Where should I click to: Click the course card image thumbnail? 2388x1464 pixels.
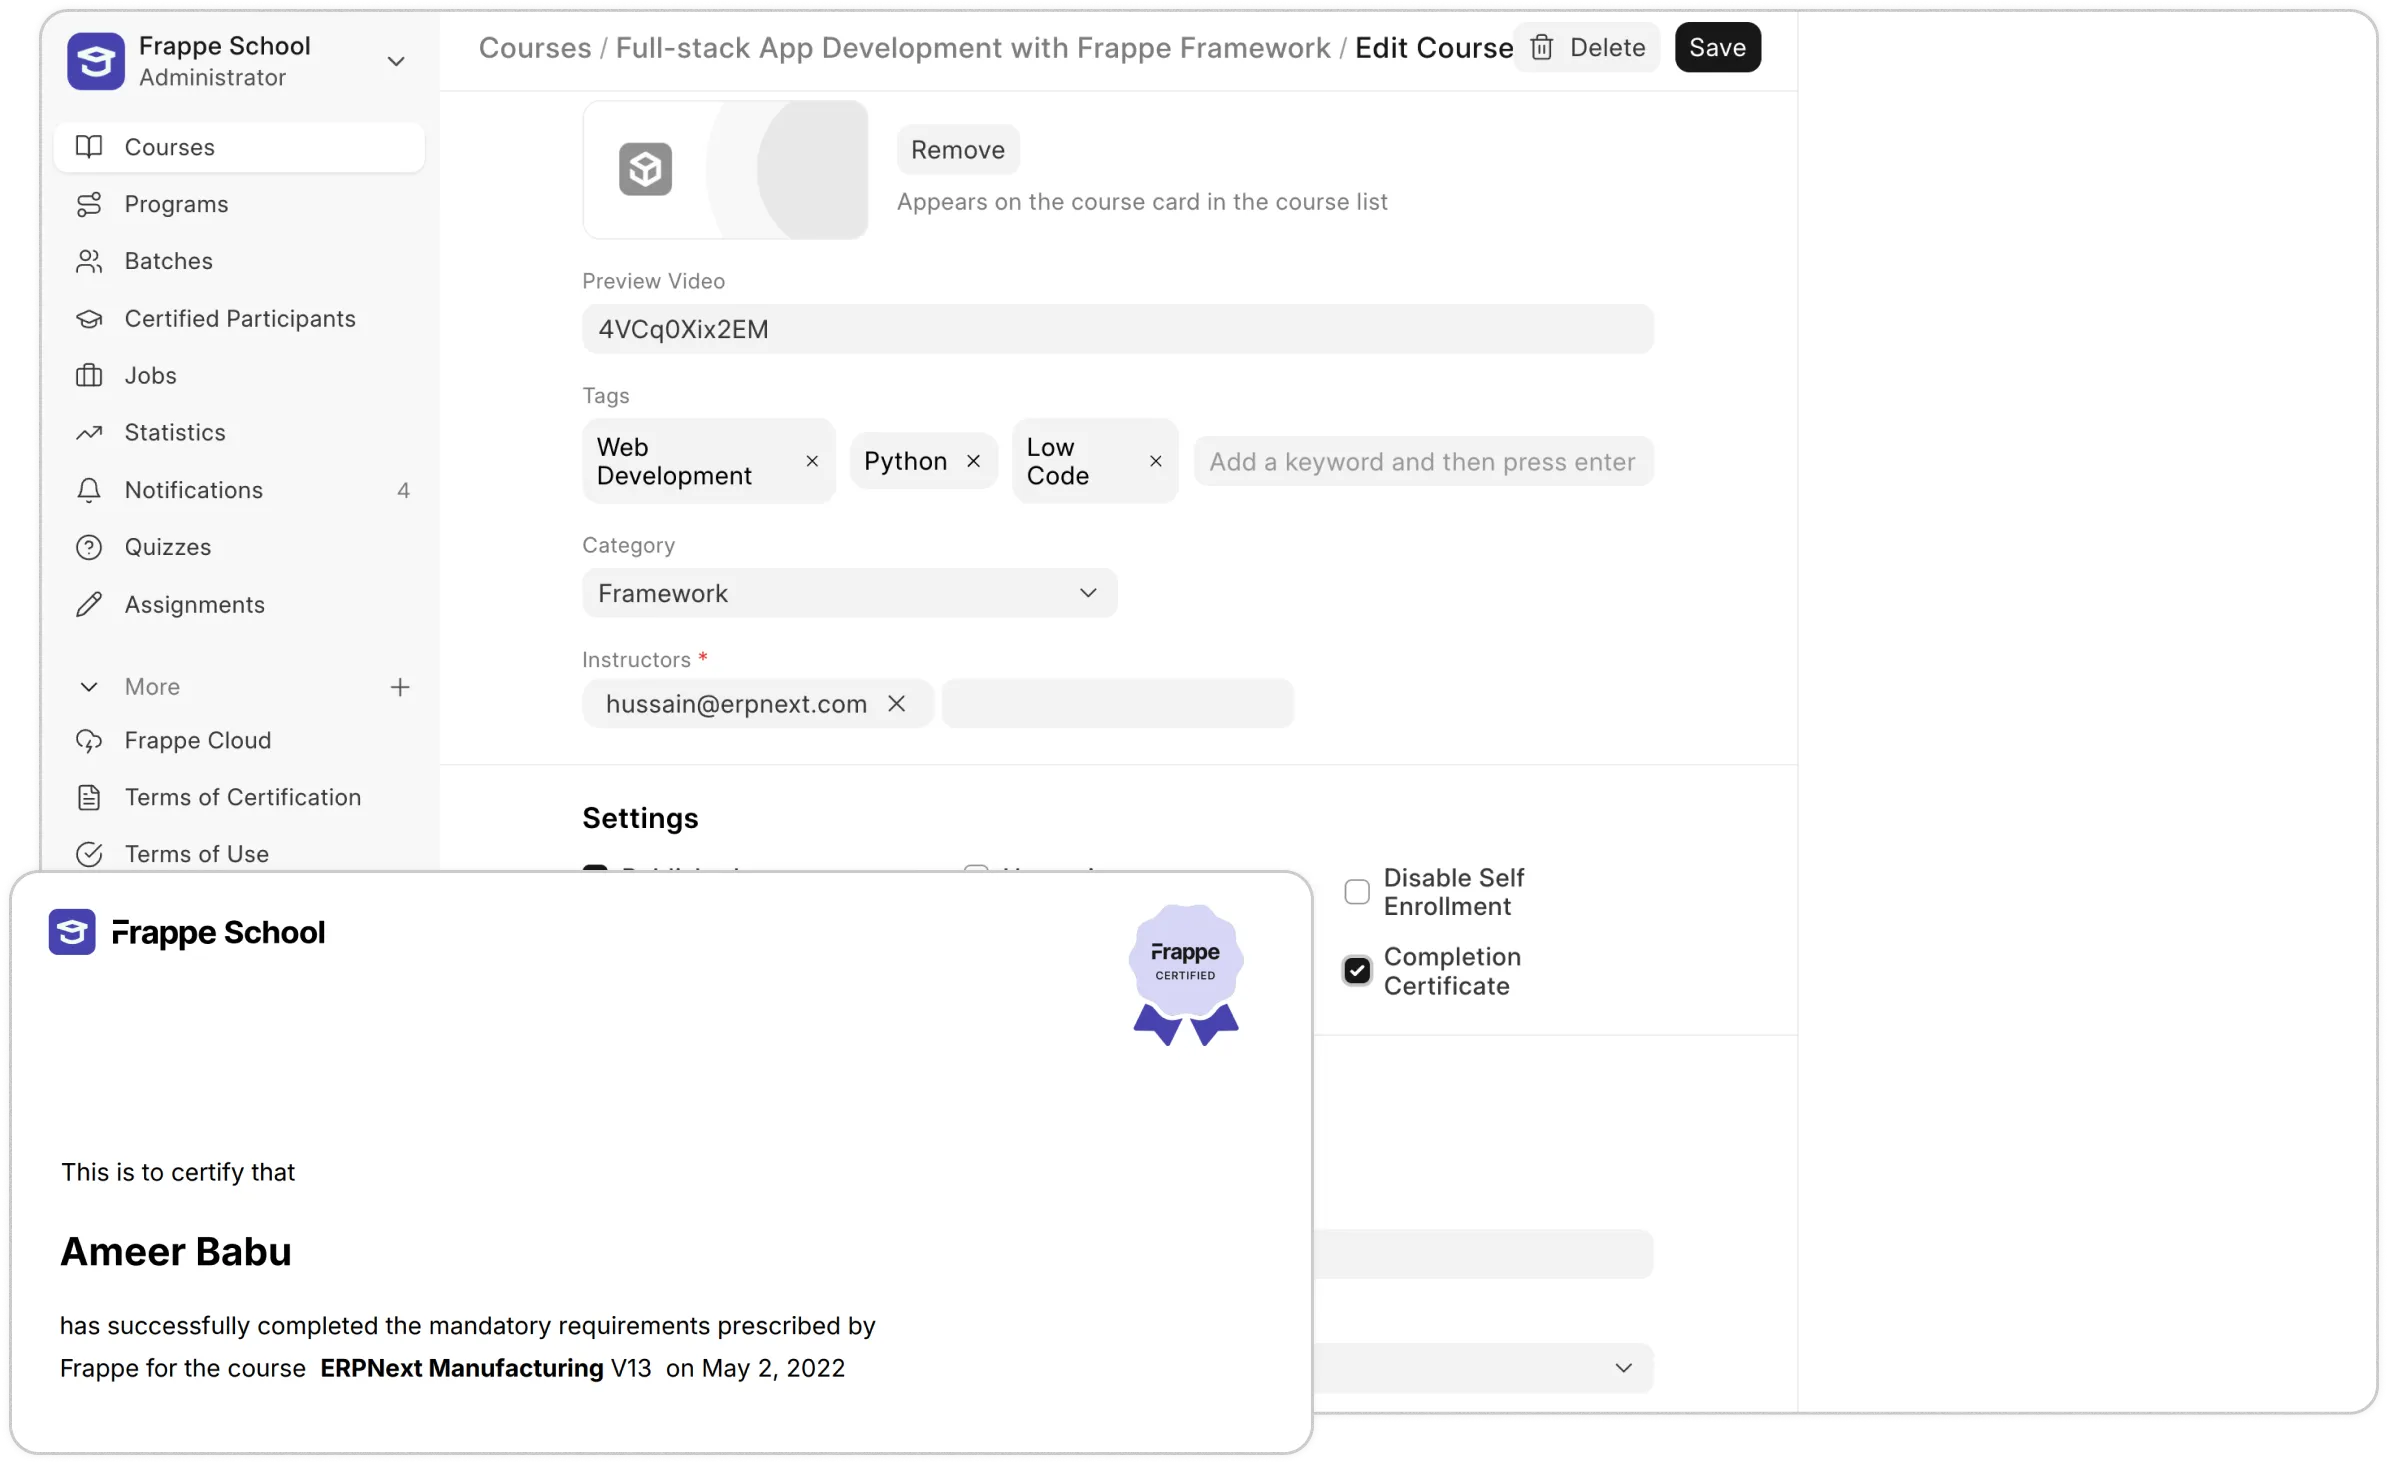click(x=725, y=169)
